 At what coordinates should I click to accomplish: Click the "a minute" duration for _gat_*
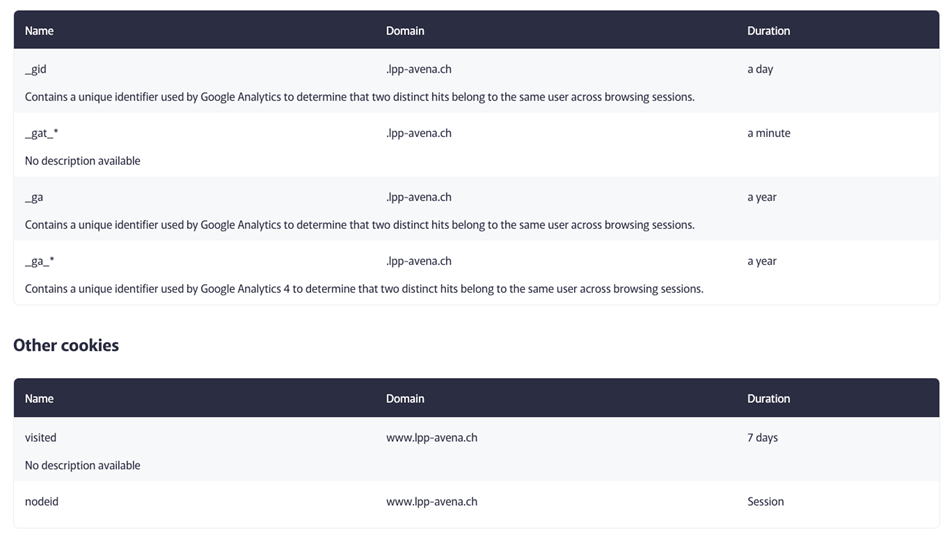coord(768,133)
